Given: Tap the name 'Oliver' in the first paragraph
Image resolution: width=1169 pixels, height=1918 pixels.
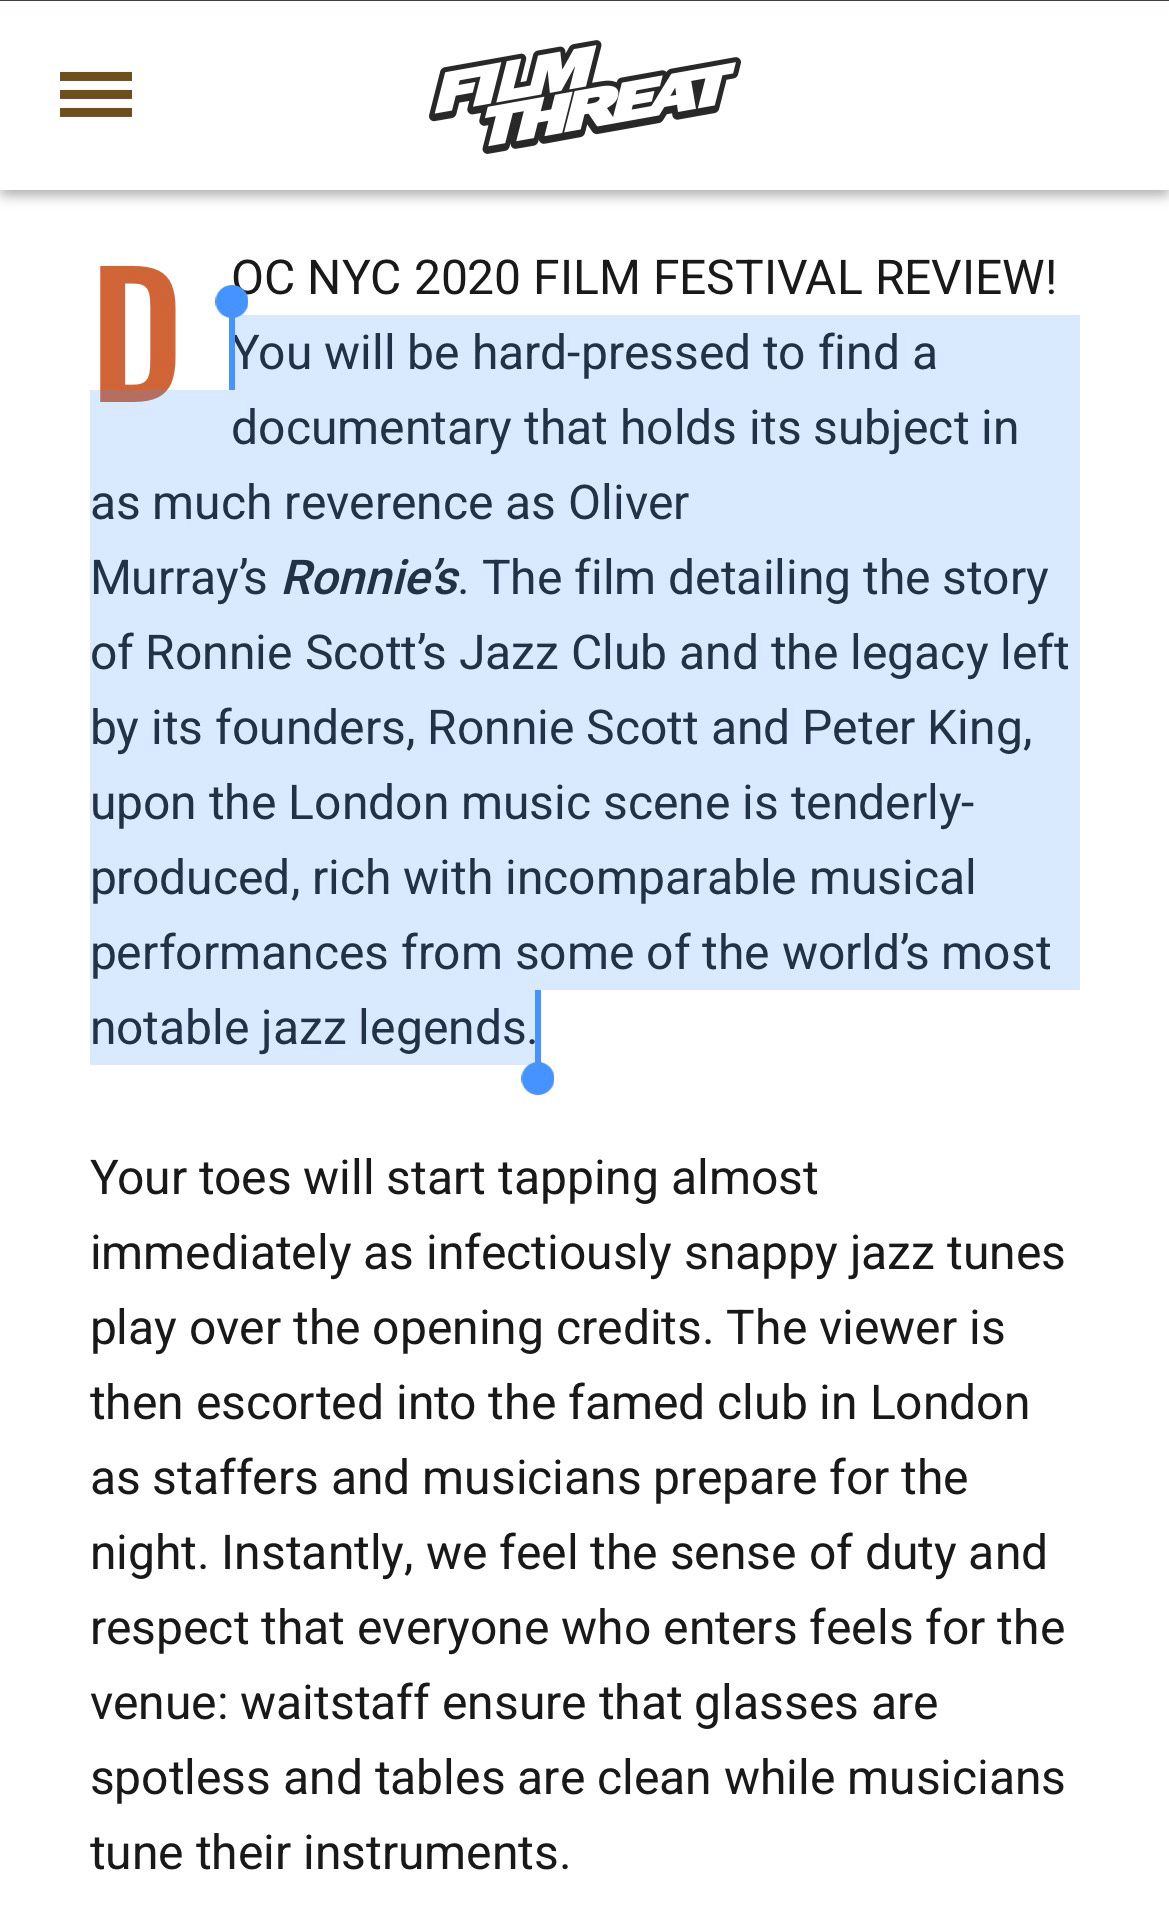Looking at the screenshot, I should (x=629, y=503).
